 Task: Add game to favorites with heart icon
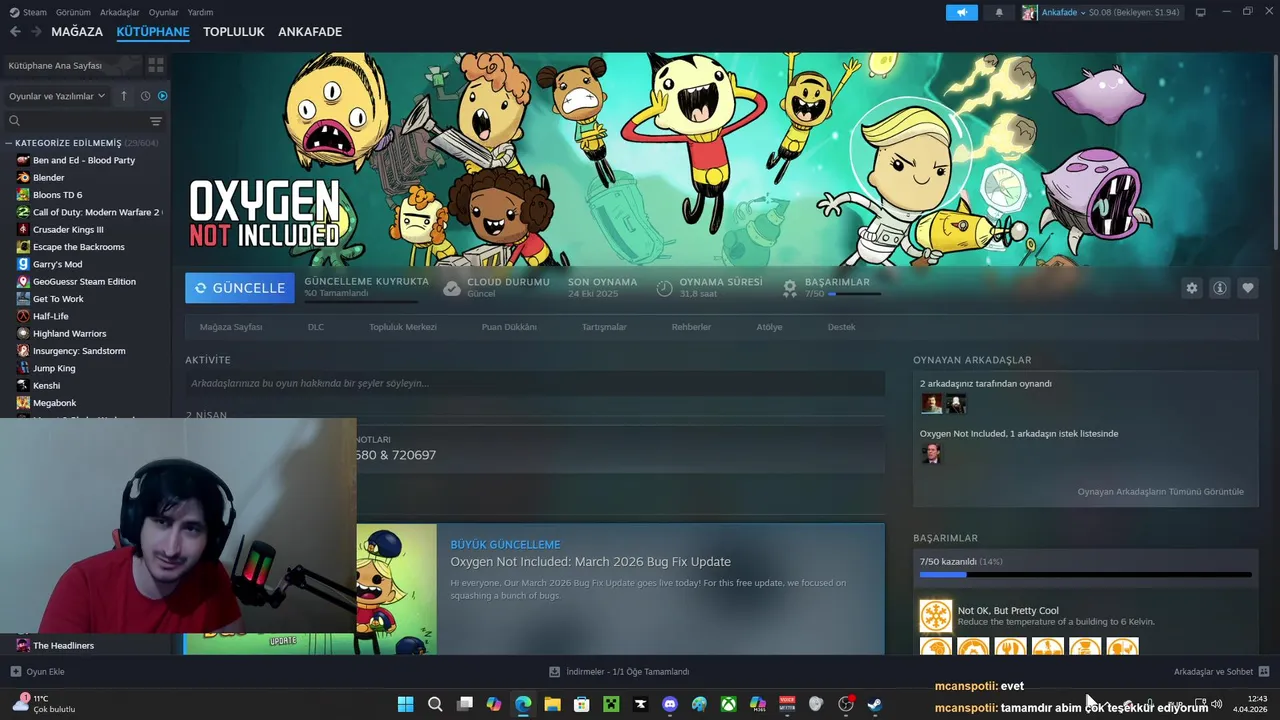[1248, 288]
